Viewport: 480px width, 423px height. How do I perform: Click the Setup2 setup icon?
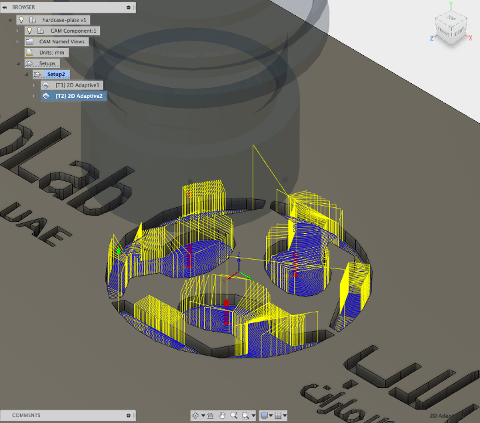pyautogui.click(x=38, y=74)
